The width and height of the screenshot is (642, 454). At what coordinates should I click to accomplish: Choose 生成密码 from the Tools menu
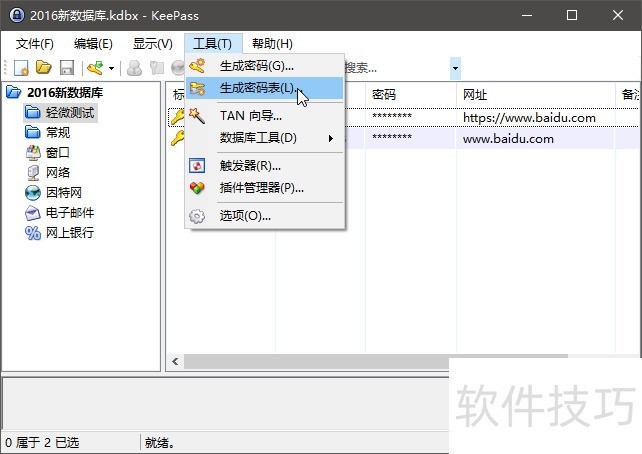click(x=256, y=66)
